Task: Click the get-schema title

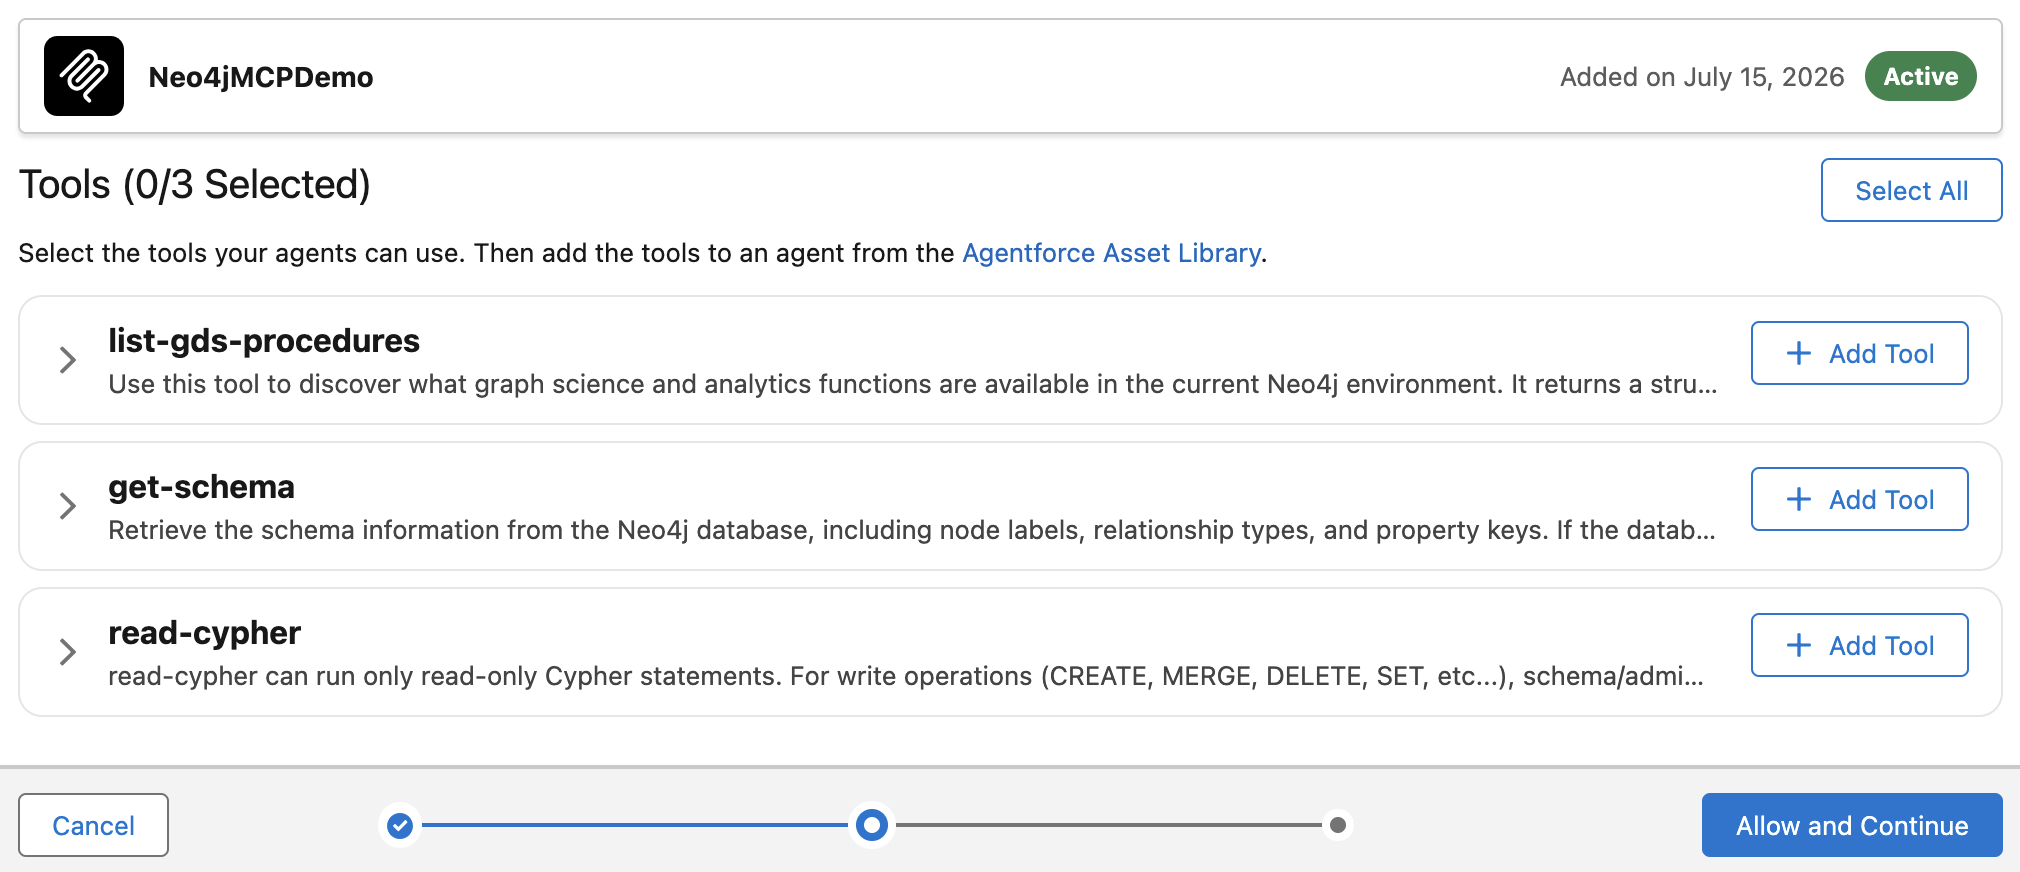Action: (201, 487)
